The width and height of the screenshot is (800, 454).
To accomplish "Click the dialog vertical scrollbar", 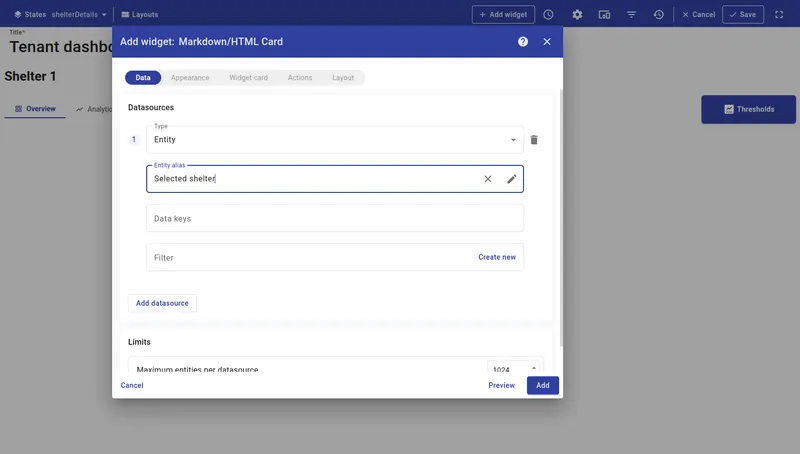I will 561,218.
